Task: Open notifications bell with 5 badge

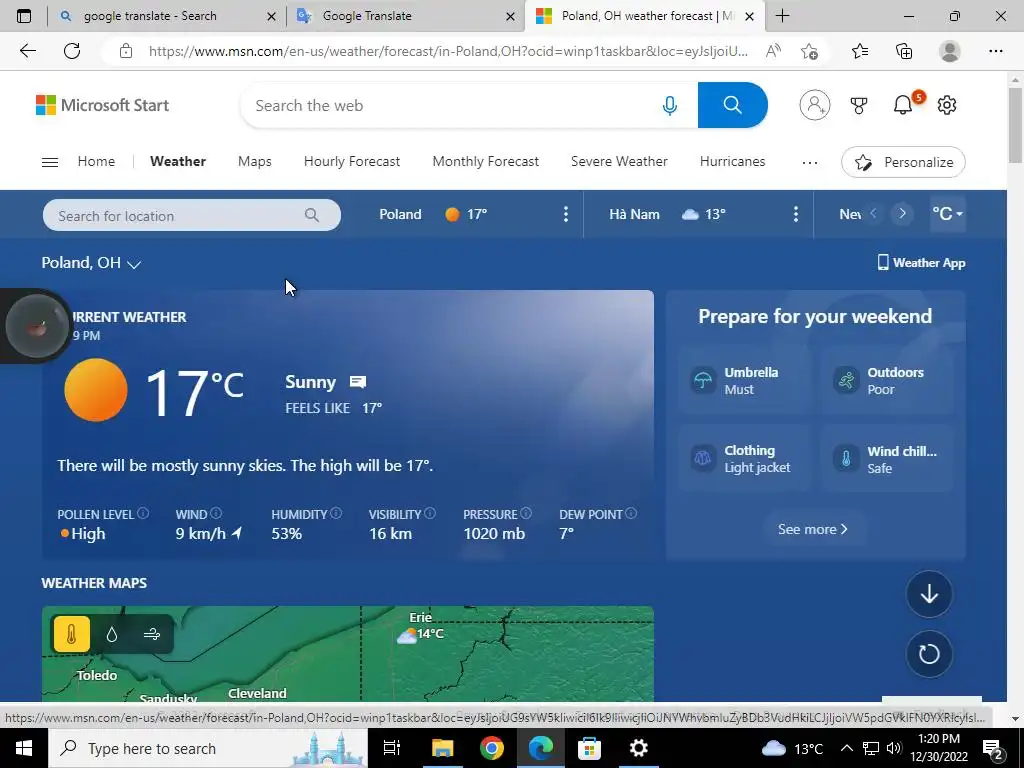Action: click(x=904, y=104)
